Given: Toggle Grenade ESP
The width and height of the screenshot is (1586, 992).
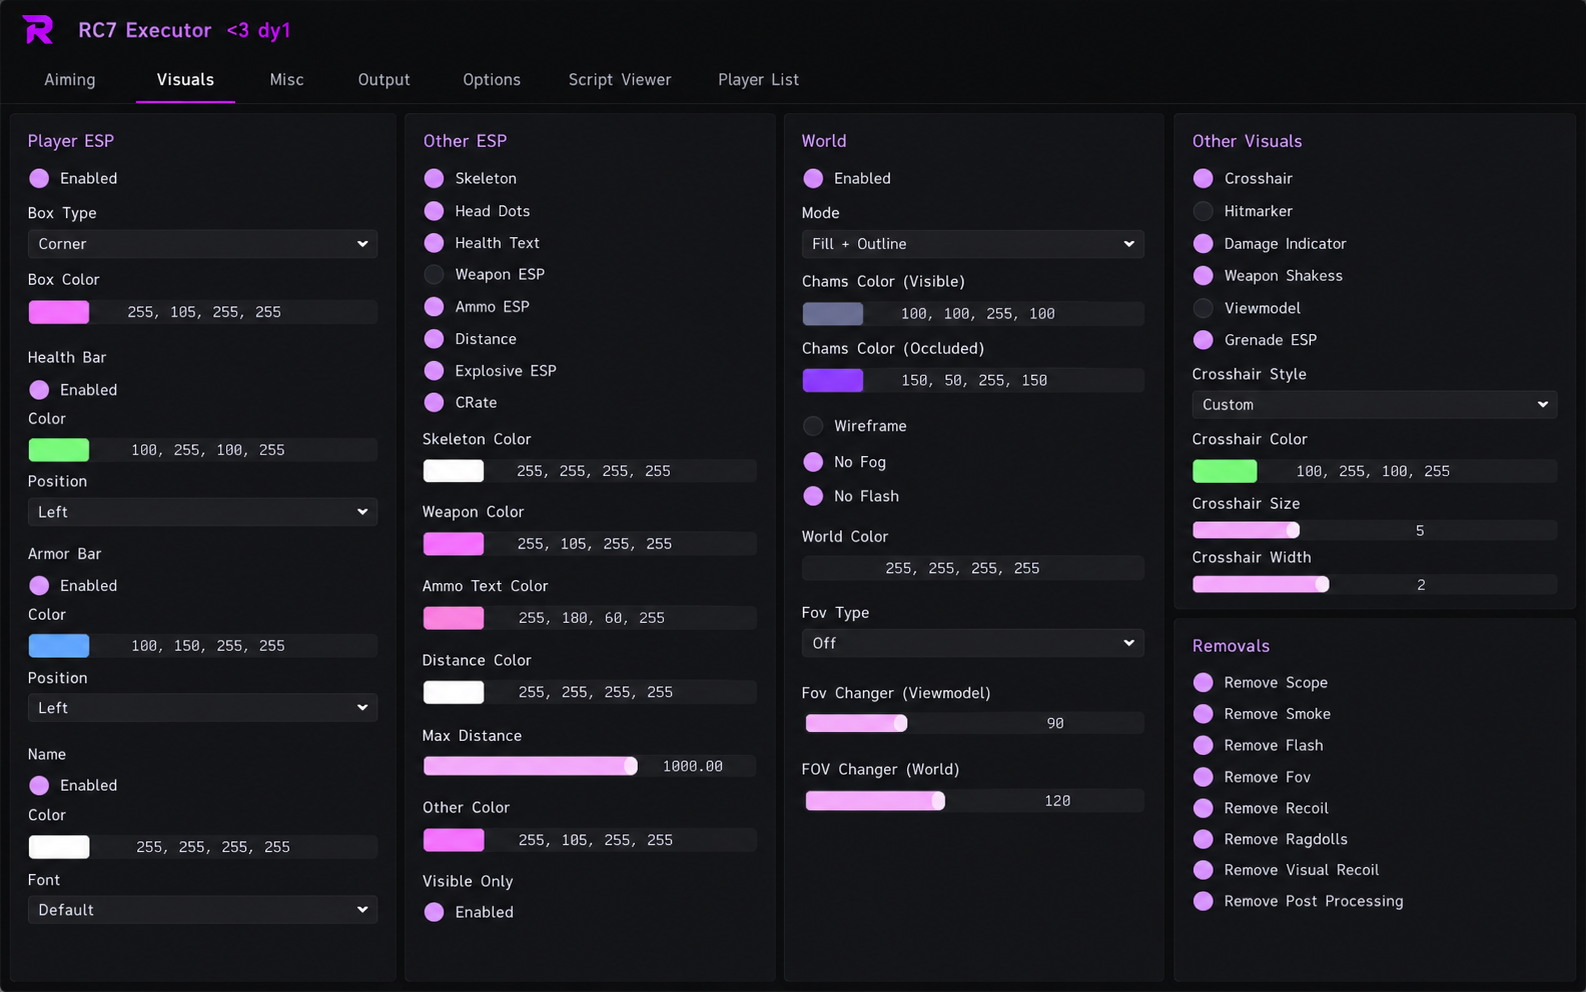Looking at the screenshot, I should [1203, 340].
